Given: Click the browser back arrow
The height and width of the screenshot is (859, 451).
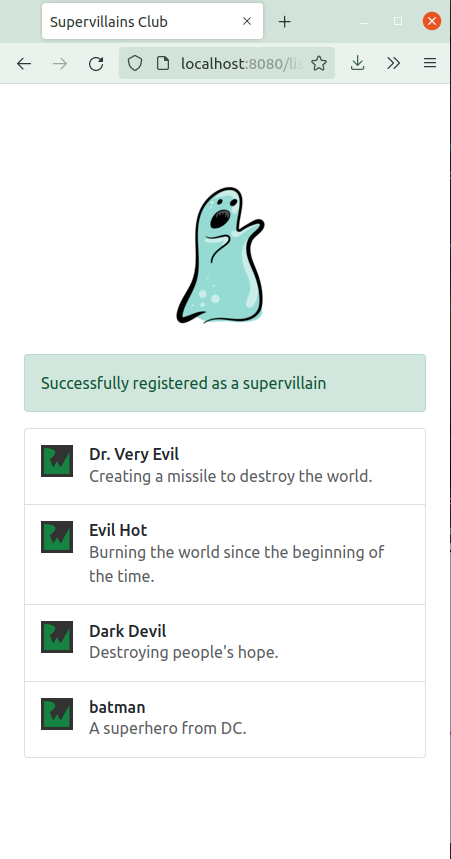Looking at the screenshot, I should [24, 64].
